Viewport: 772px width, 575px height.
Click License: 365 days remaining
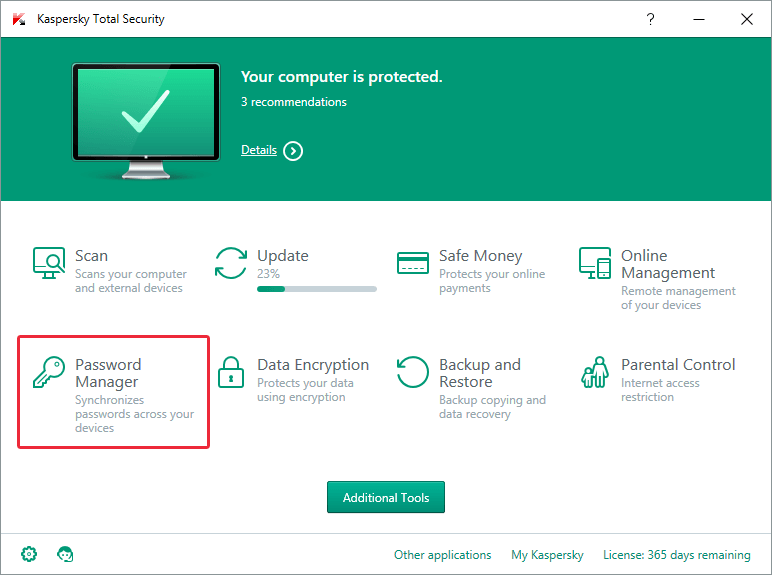click(x=676, y=555)
